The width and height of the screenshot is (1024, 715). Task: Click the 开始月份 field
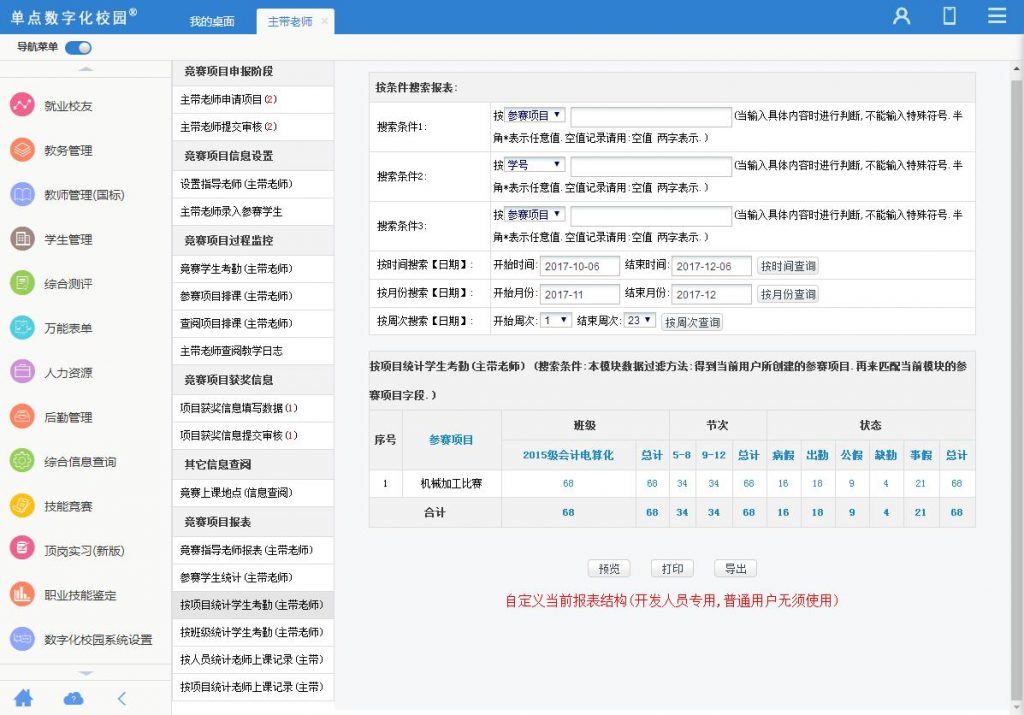tap(580, 294)
